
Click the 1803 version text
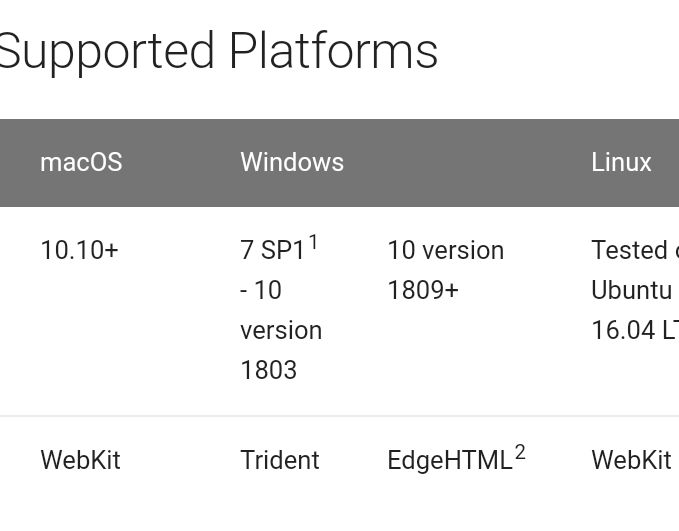(x=268, y=370)
